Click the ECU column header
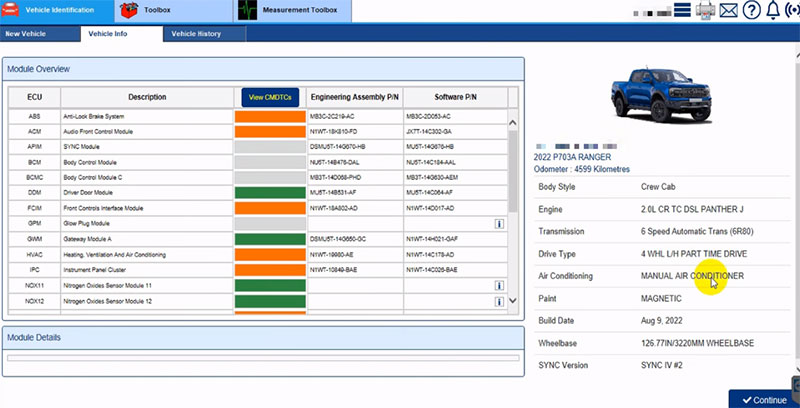The width and height of the screenshot is (800, 408). pyautogui.click(x=35, y=97)
